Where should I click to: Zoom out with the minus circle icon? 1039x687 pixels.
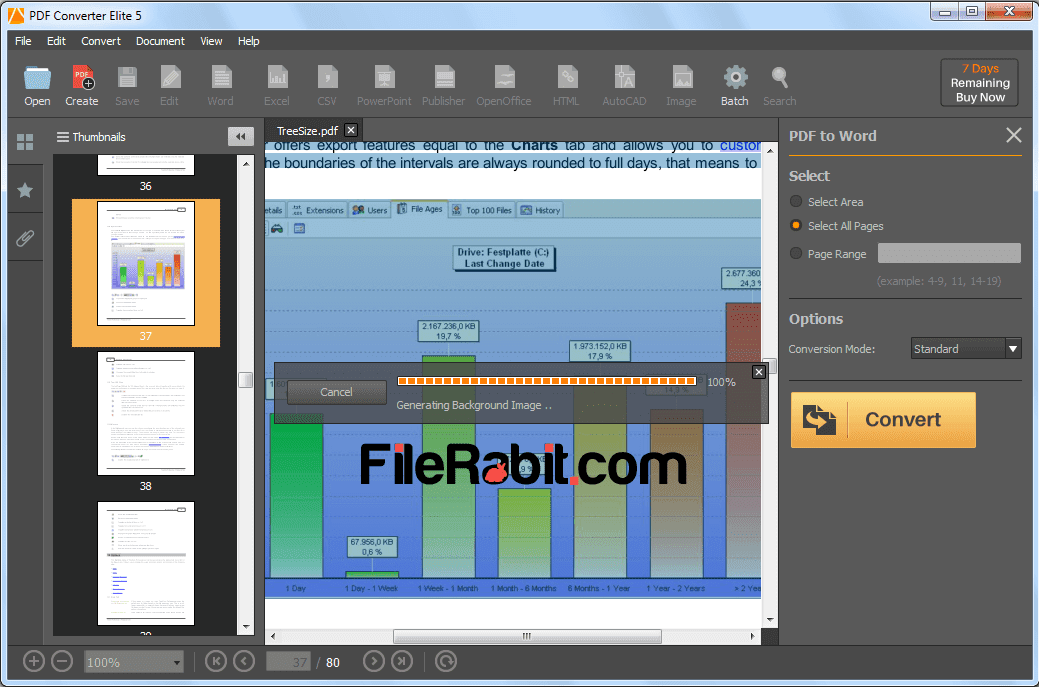62,661
